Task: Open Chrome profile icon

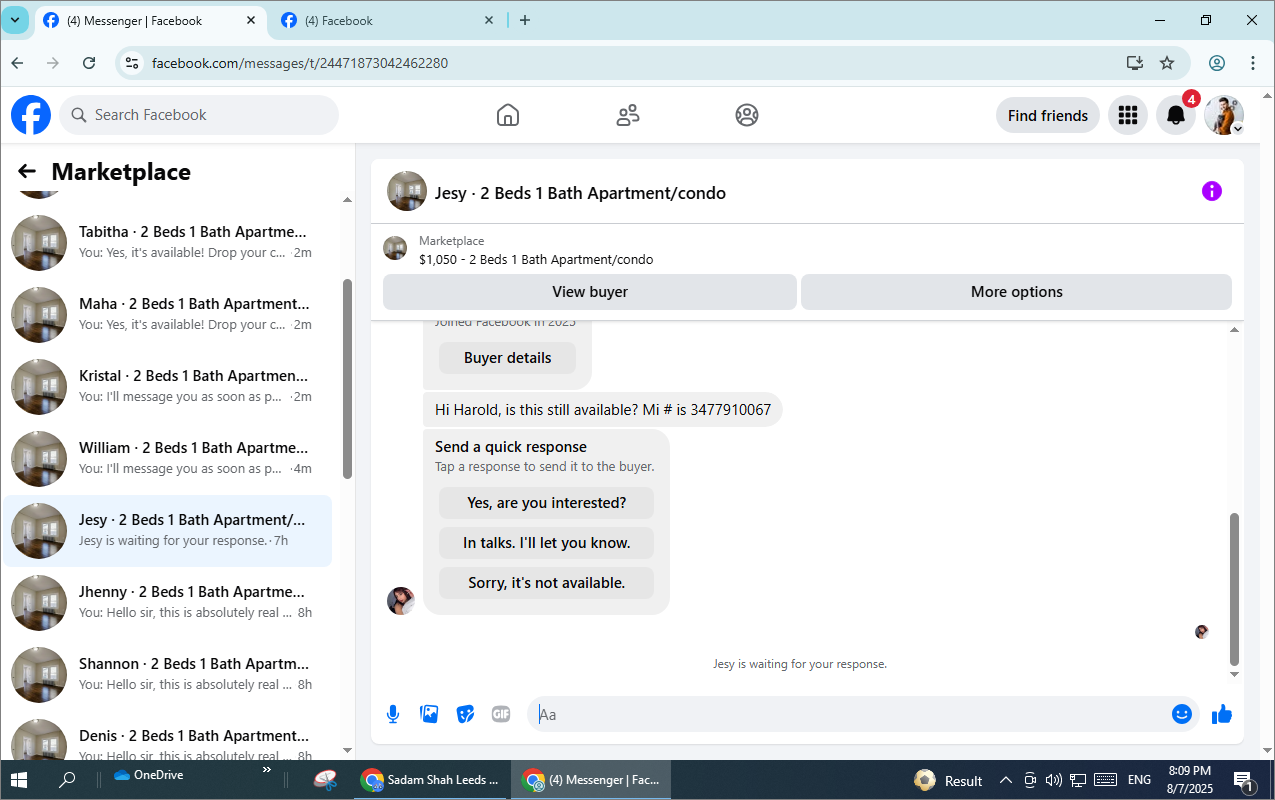Action: coord(1217,63)
